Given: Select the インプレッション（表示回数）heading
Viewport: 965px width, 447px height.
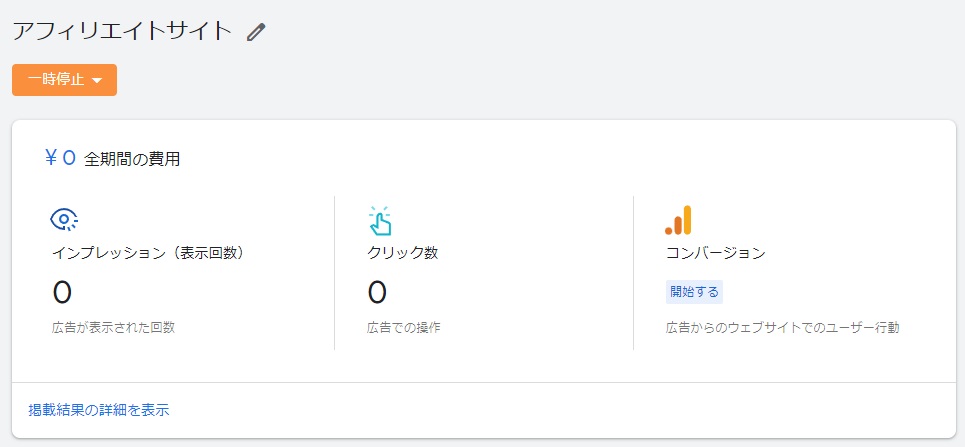Looking at the screenshot, I should tap(148, 253).
